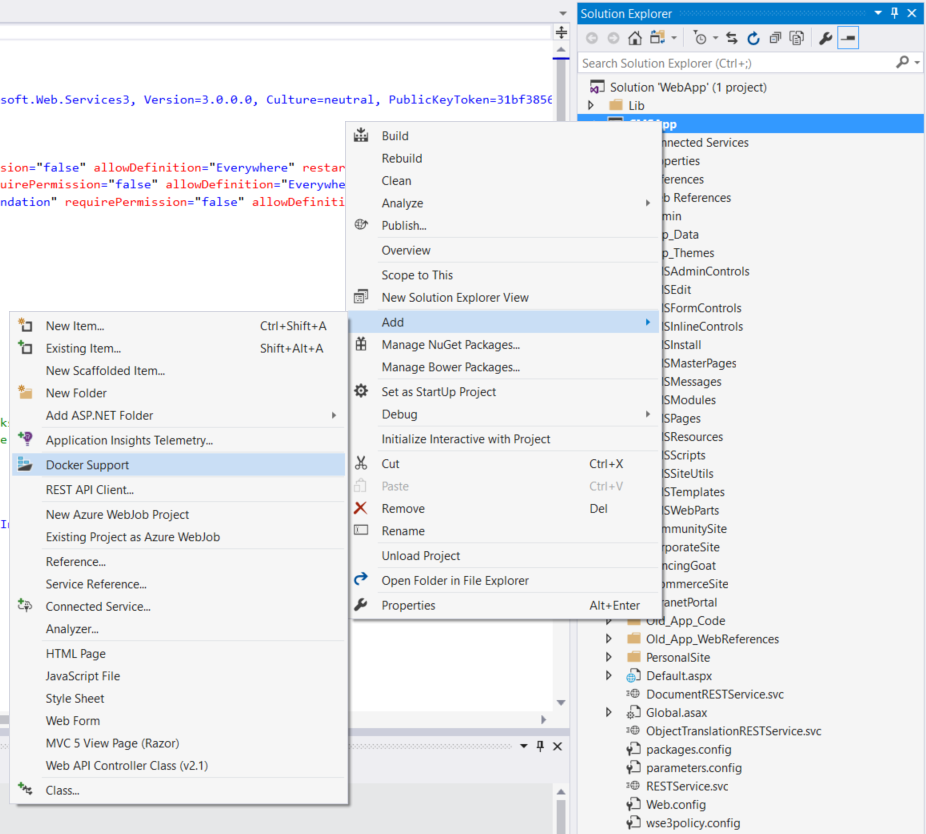Click the Application Insights lightbulb icon
926x834 pixels.
coord(25,439)
